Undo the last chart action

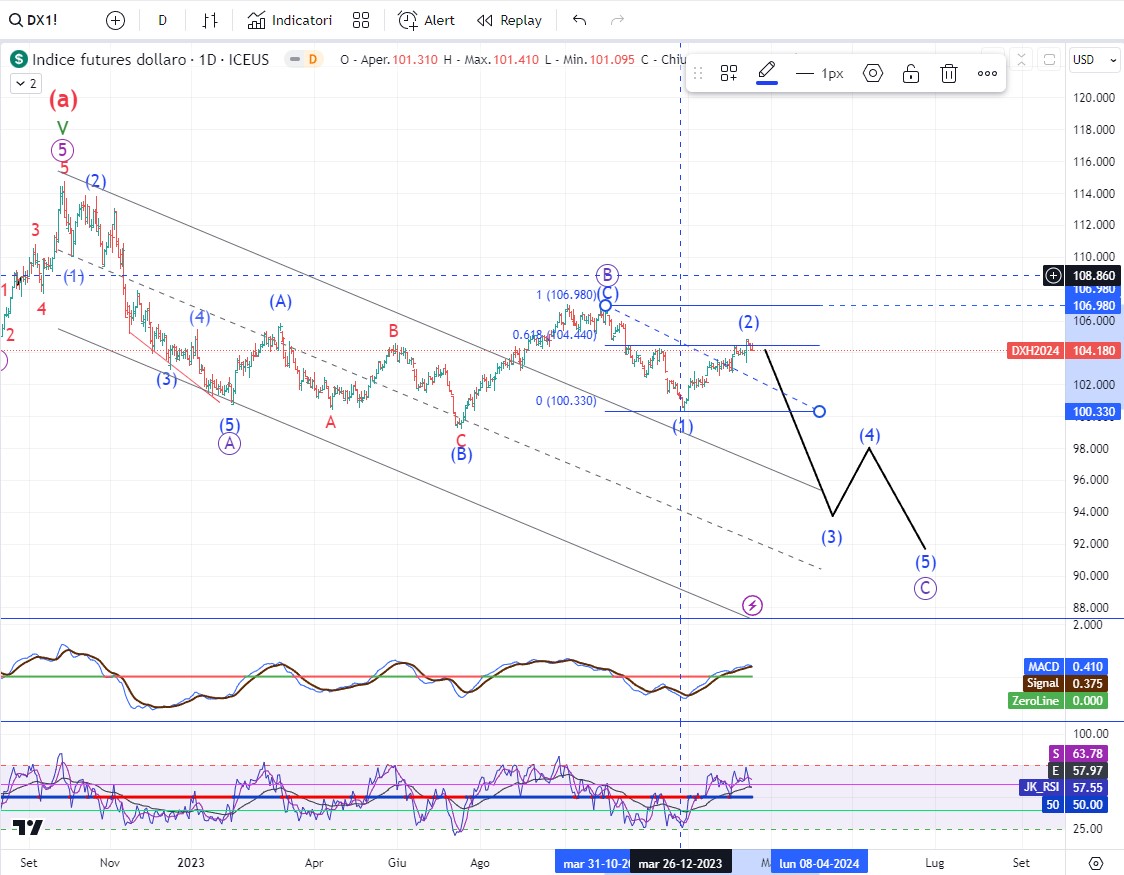click(579, 20)
